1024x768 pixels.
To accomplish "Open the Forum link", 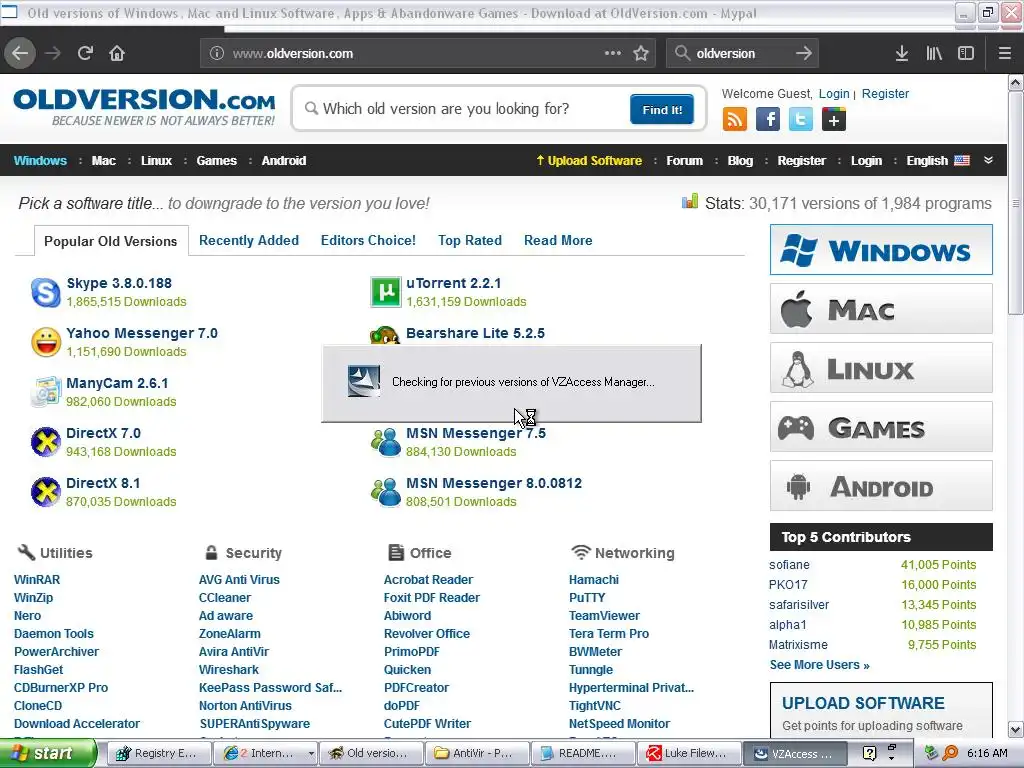I will click(x=684, y=161).
